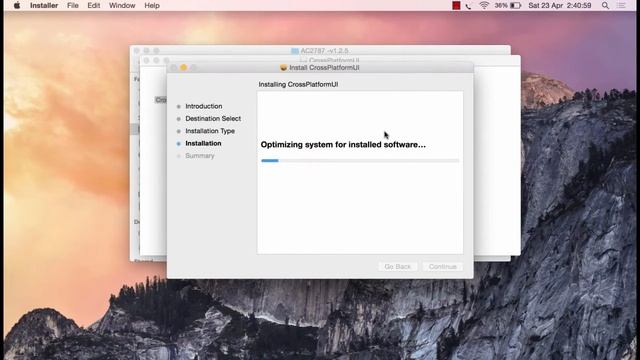Viewport: 640px width, 360px height.
Task: Open the Help menu
Action: click(152, 6)
